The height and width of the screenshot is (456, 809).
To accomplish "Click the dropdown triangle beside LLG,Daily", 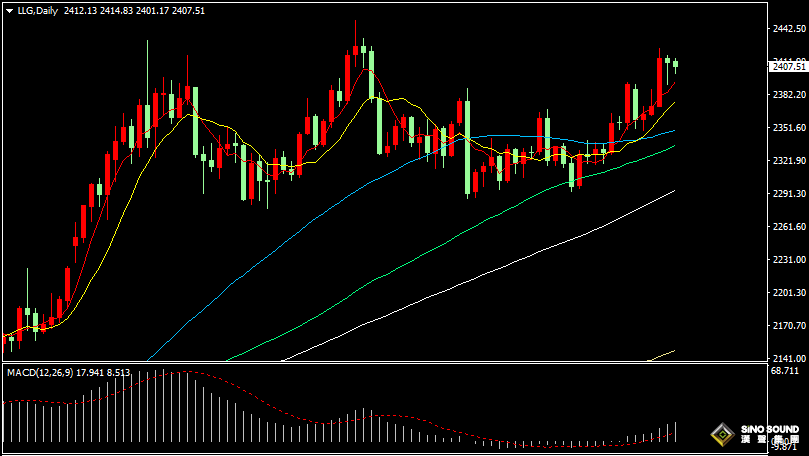I will click(x=9, y=10).
